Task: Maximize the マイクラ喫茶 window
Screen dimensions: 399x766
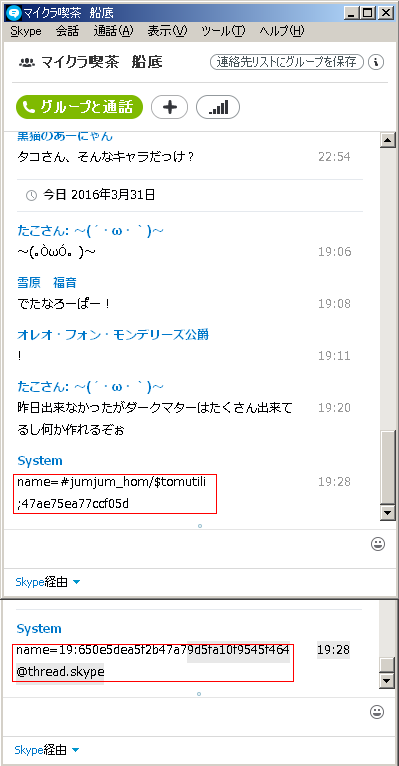Action: 368,12
